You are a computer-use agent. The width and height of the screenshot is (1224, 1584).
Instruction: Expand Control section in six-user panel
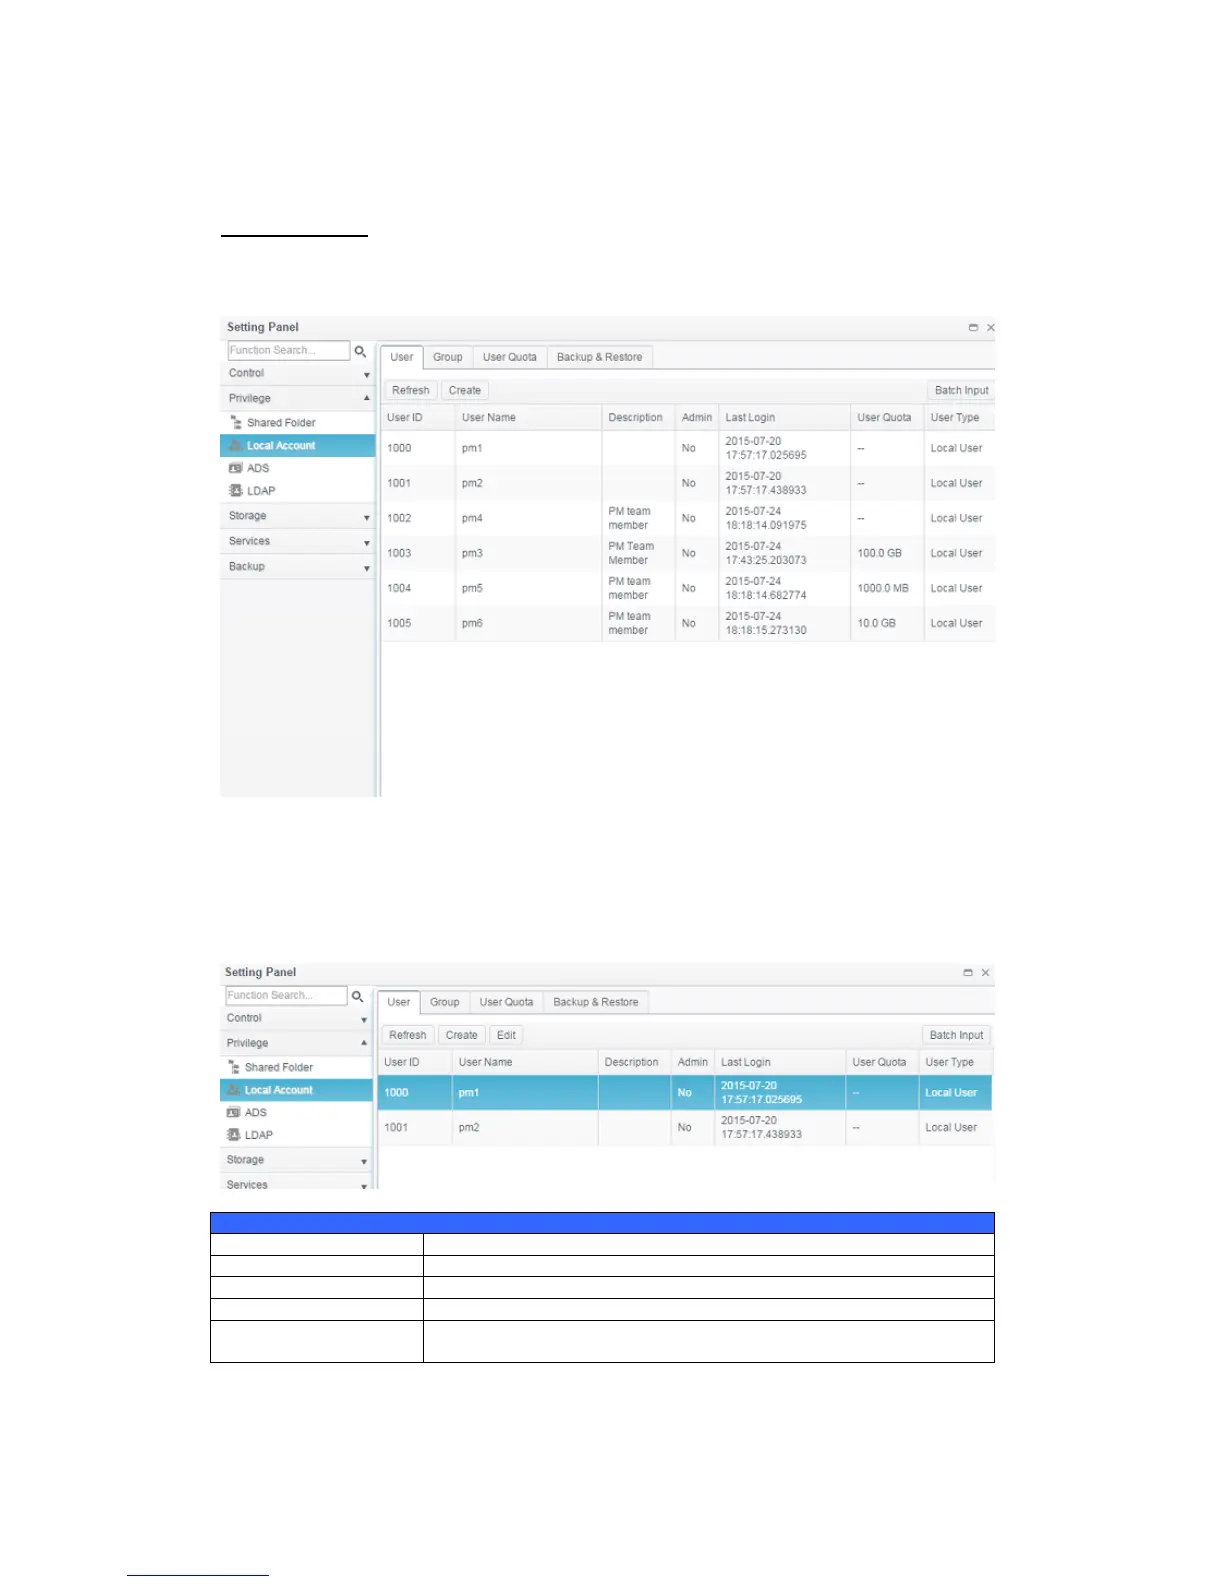(366, 375)
